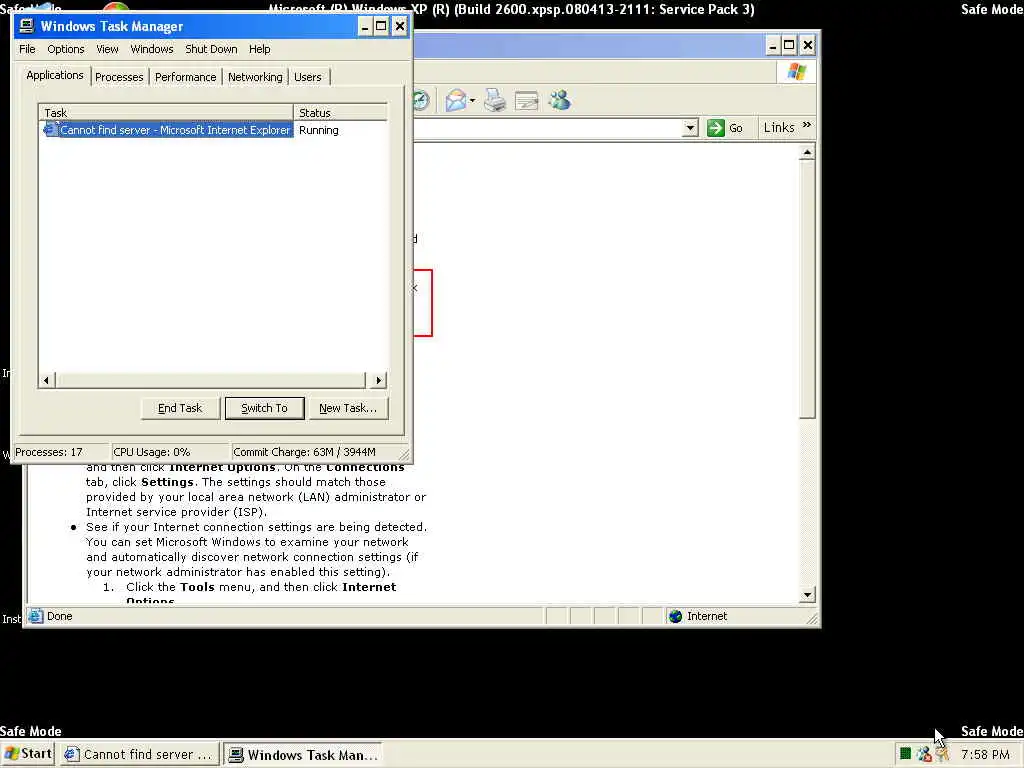Click the Switch To button
This screenshot has height=768, width=1024.
(x=264, y=408)
